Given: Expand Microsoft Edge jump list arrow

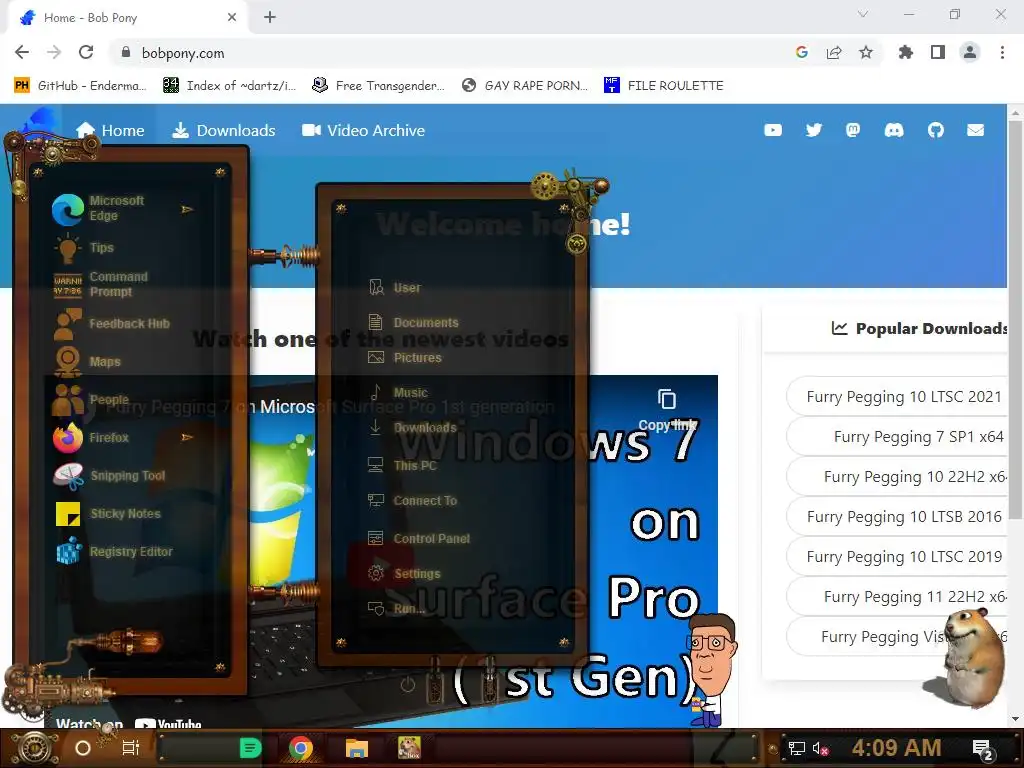Looking at the screenshot, I should coord(187,209).
